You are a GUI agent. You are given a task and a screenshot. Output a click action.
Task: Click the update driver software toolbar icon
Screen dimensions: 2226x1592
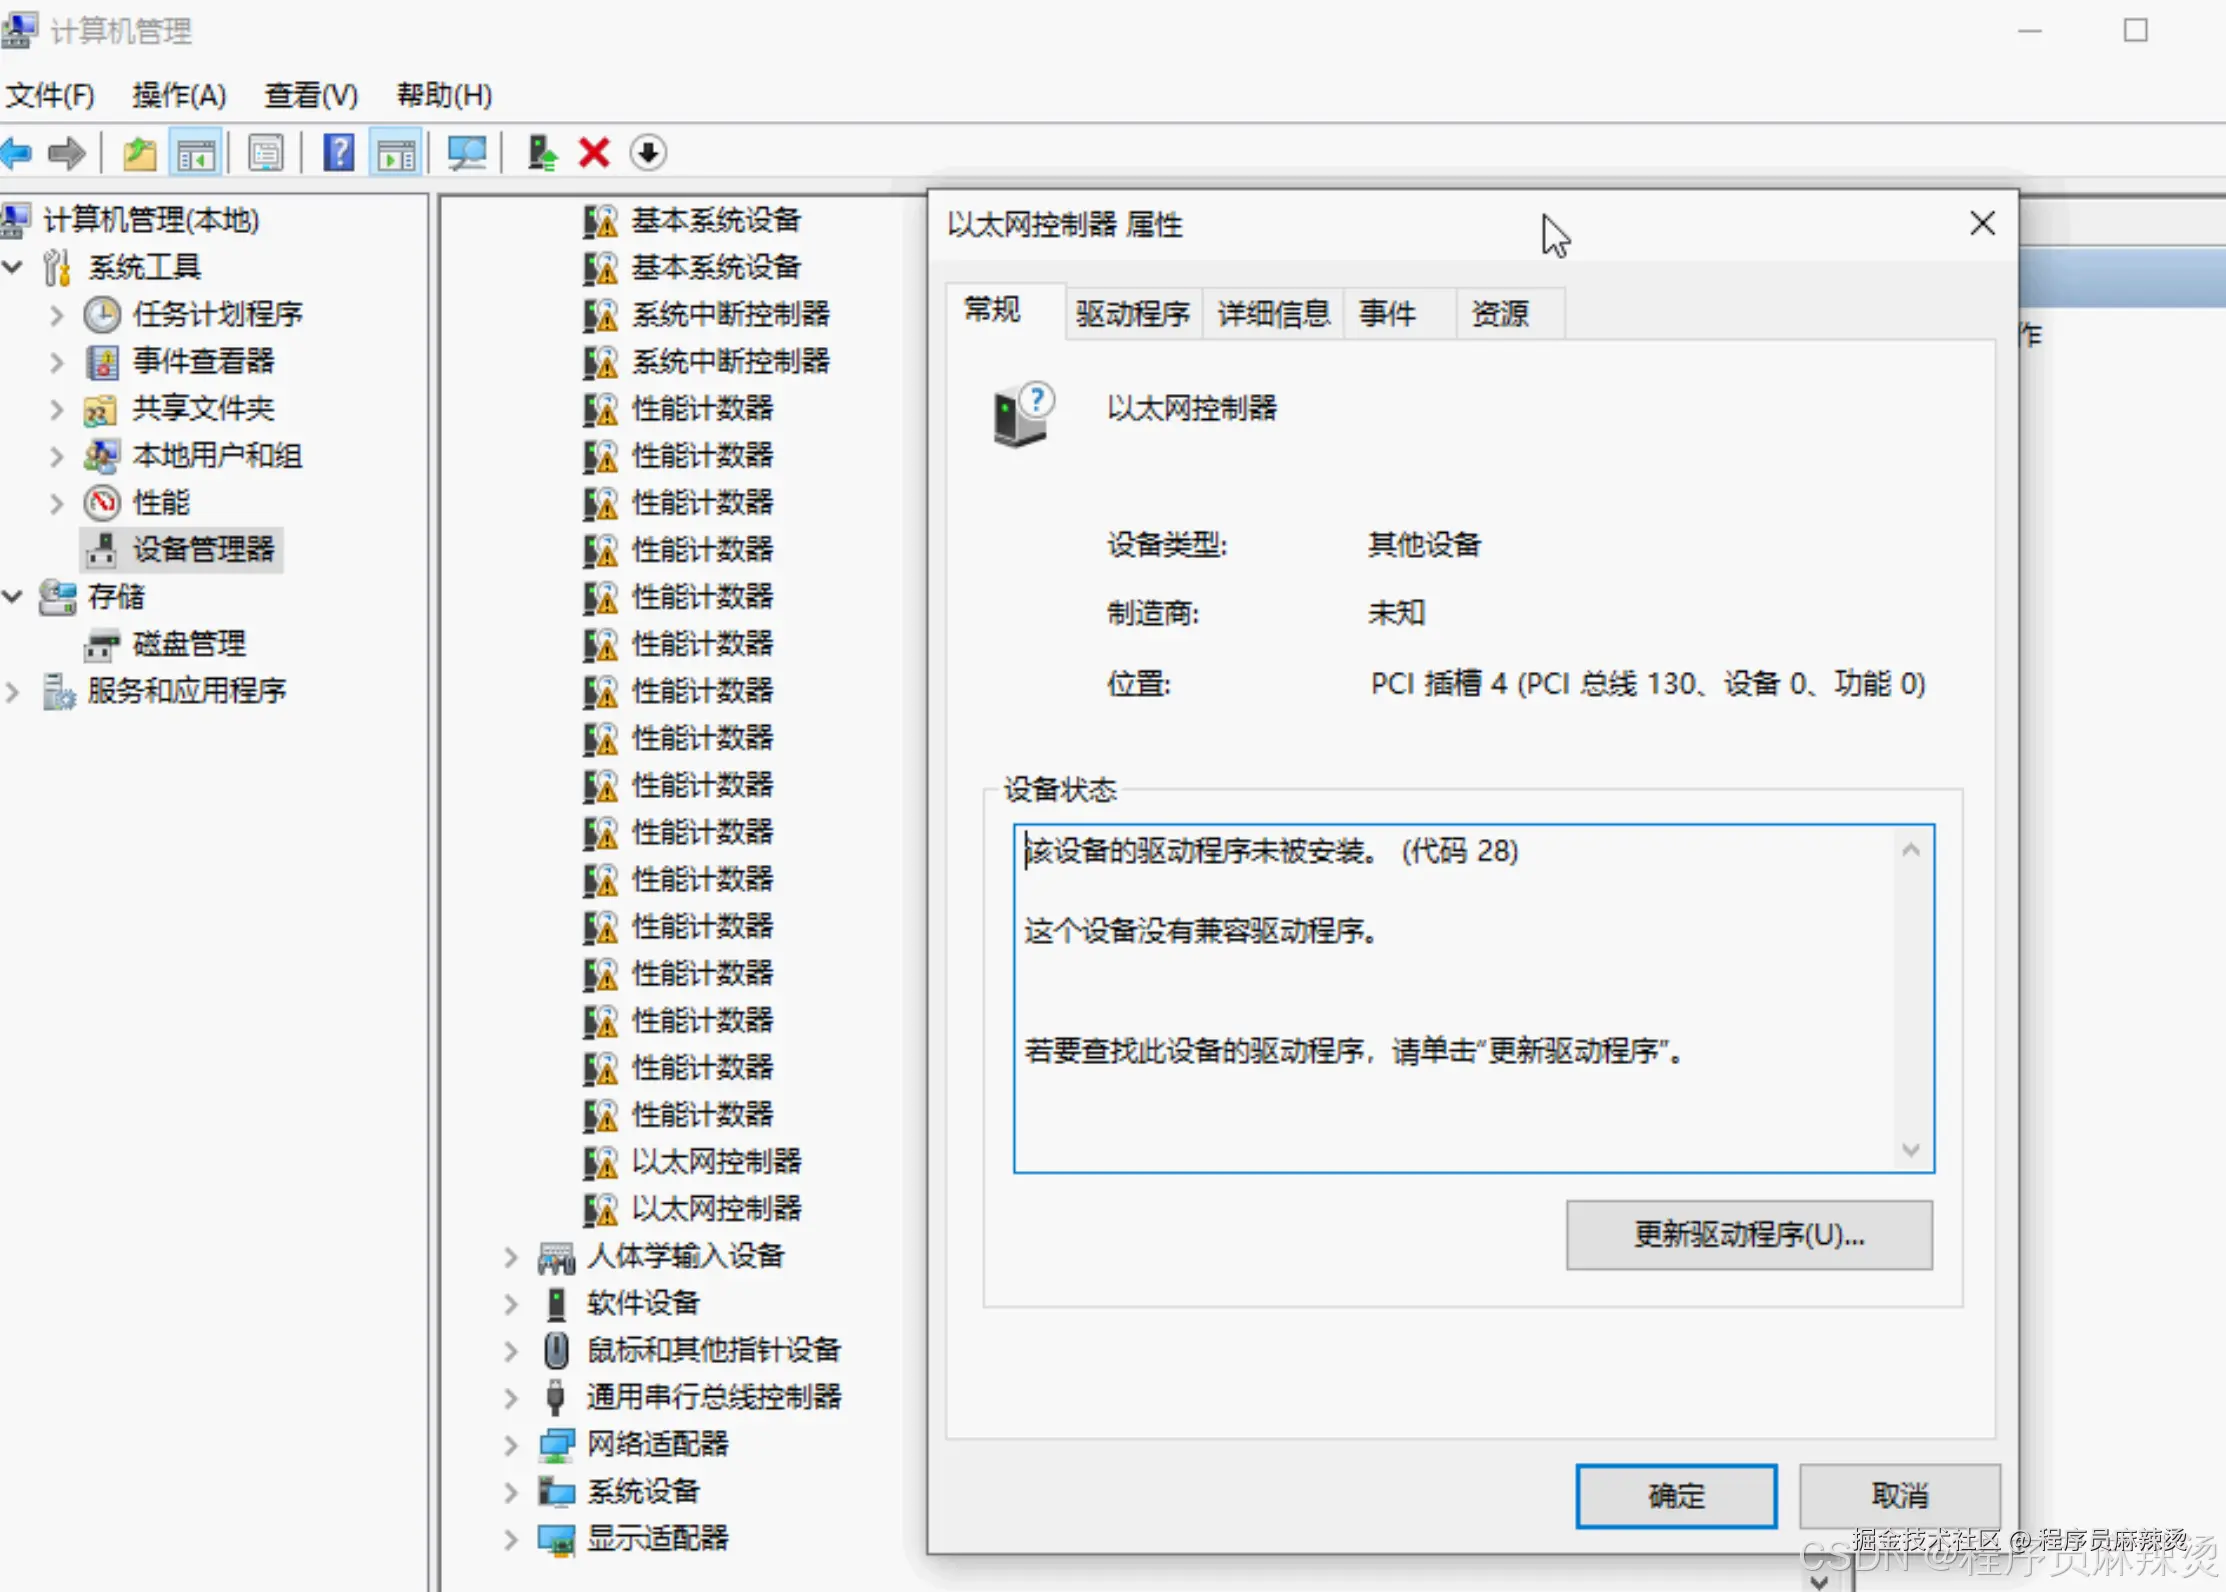[x=541, y=152]
